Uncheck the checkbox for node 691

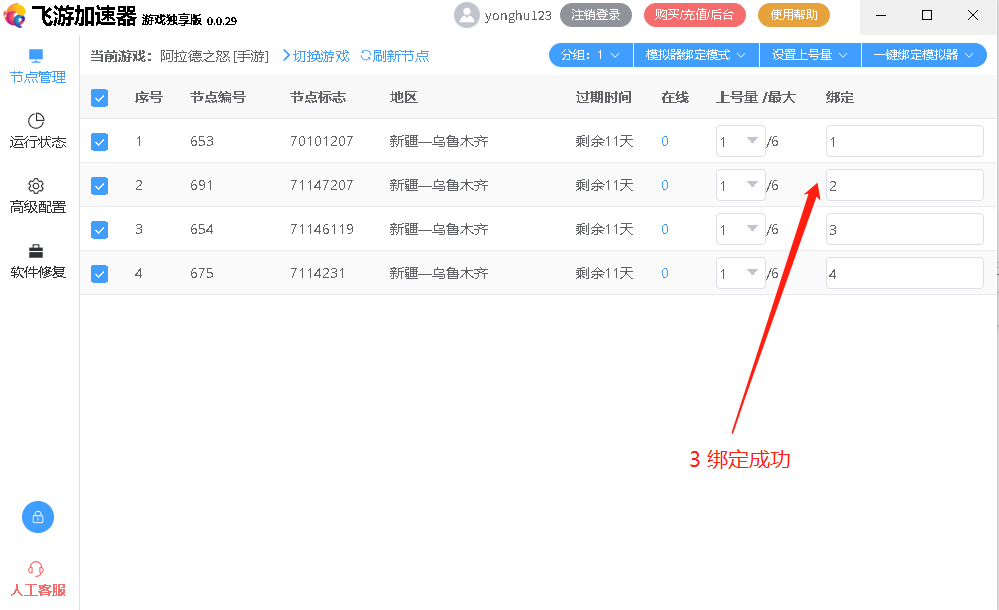pyautogui.click(x=99, y=185)
